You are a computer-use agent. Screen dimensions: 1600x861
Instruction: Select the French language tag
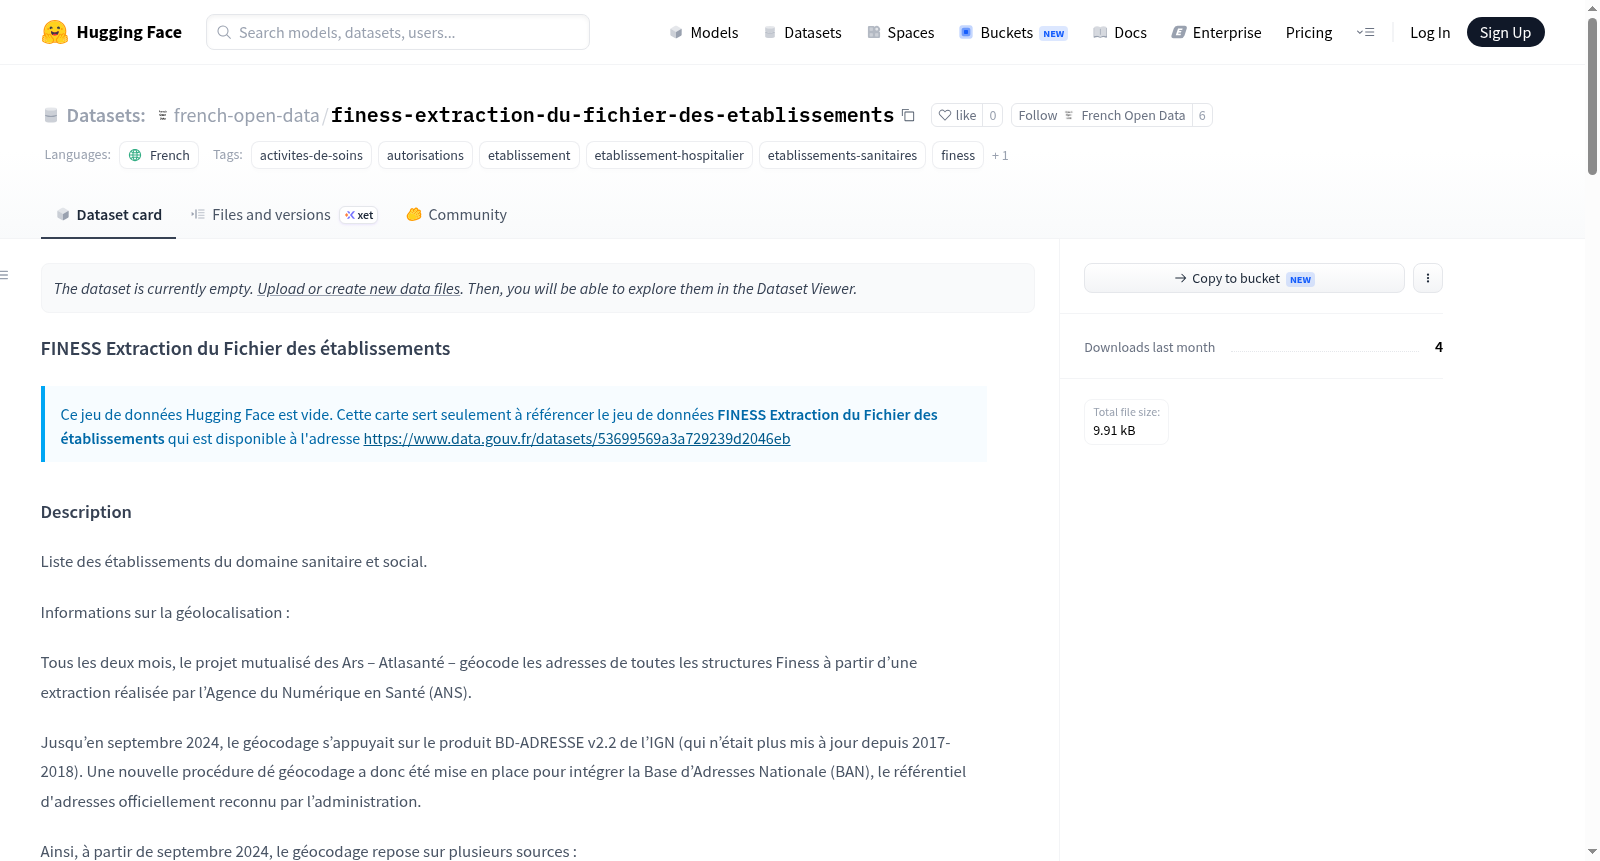159,155
